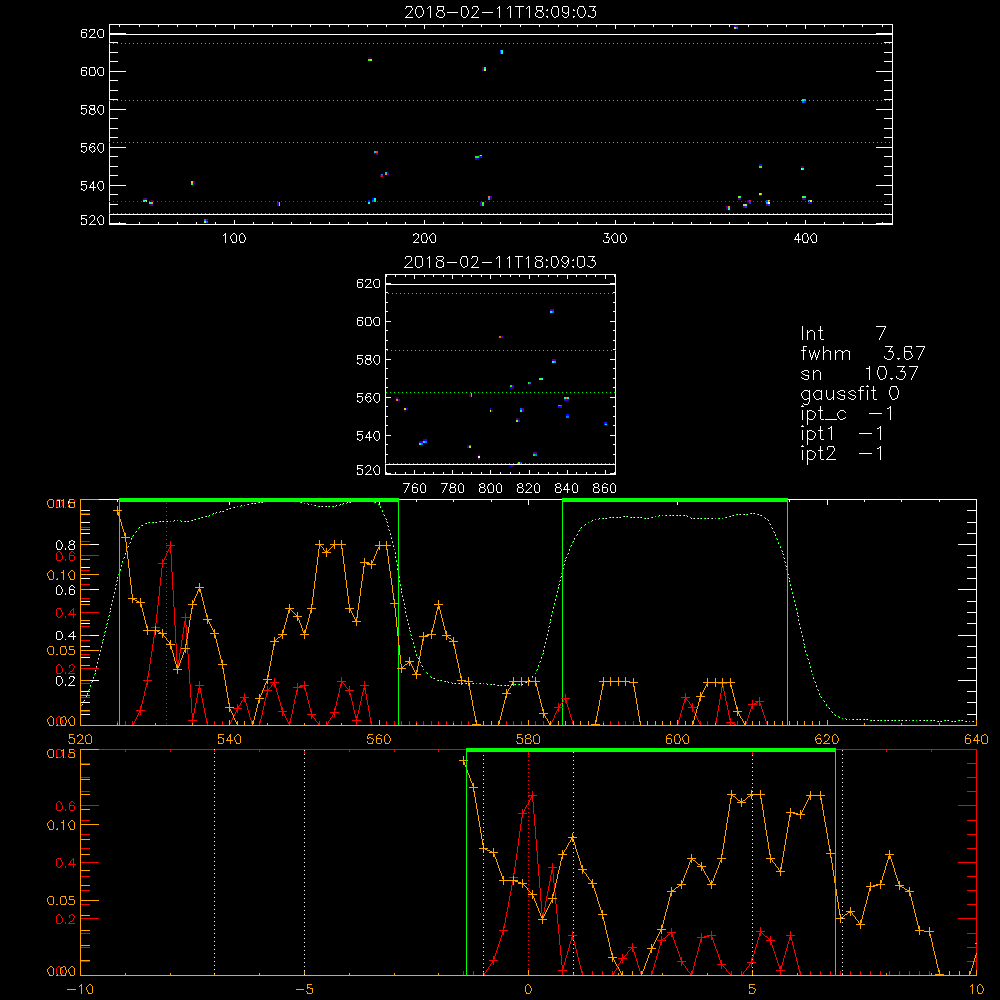
Task: Select the 'sn 10.37' readout line
Action: pyautogui.click(x=859, y=373)
